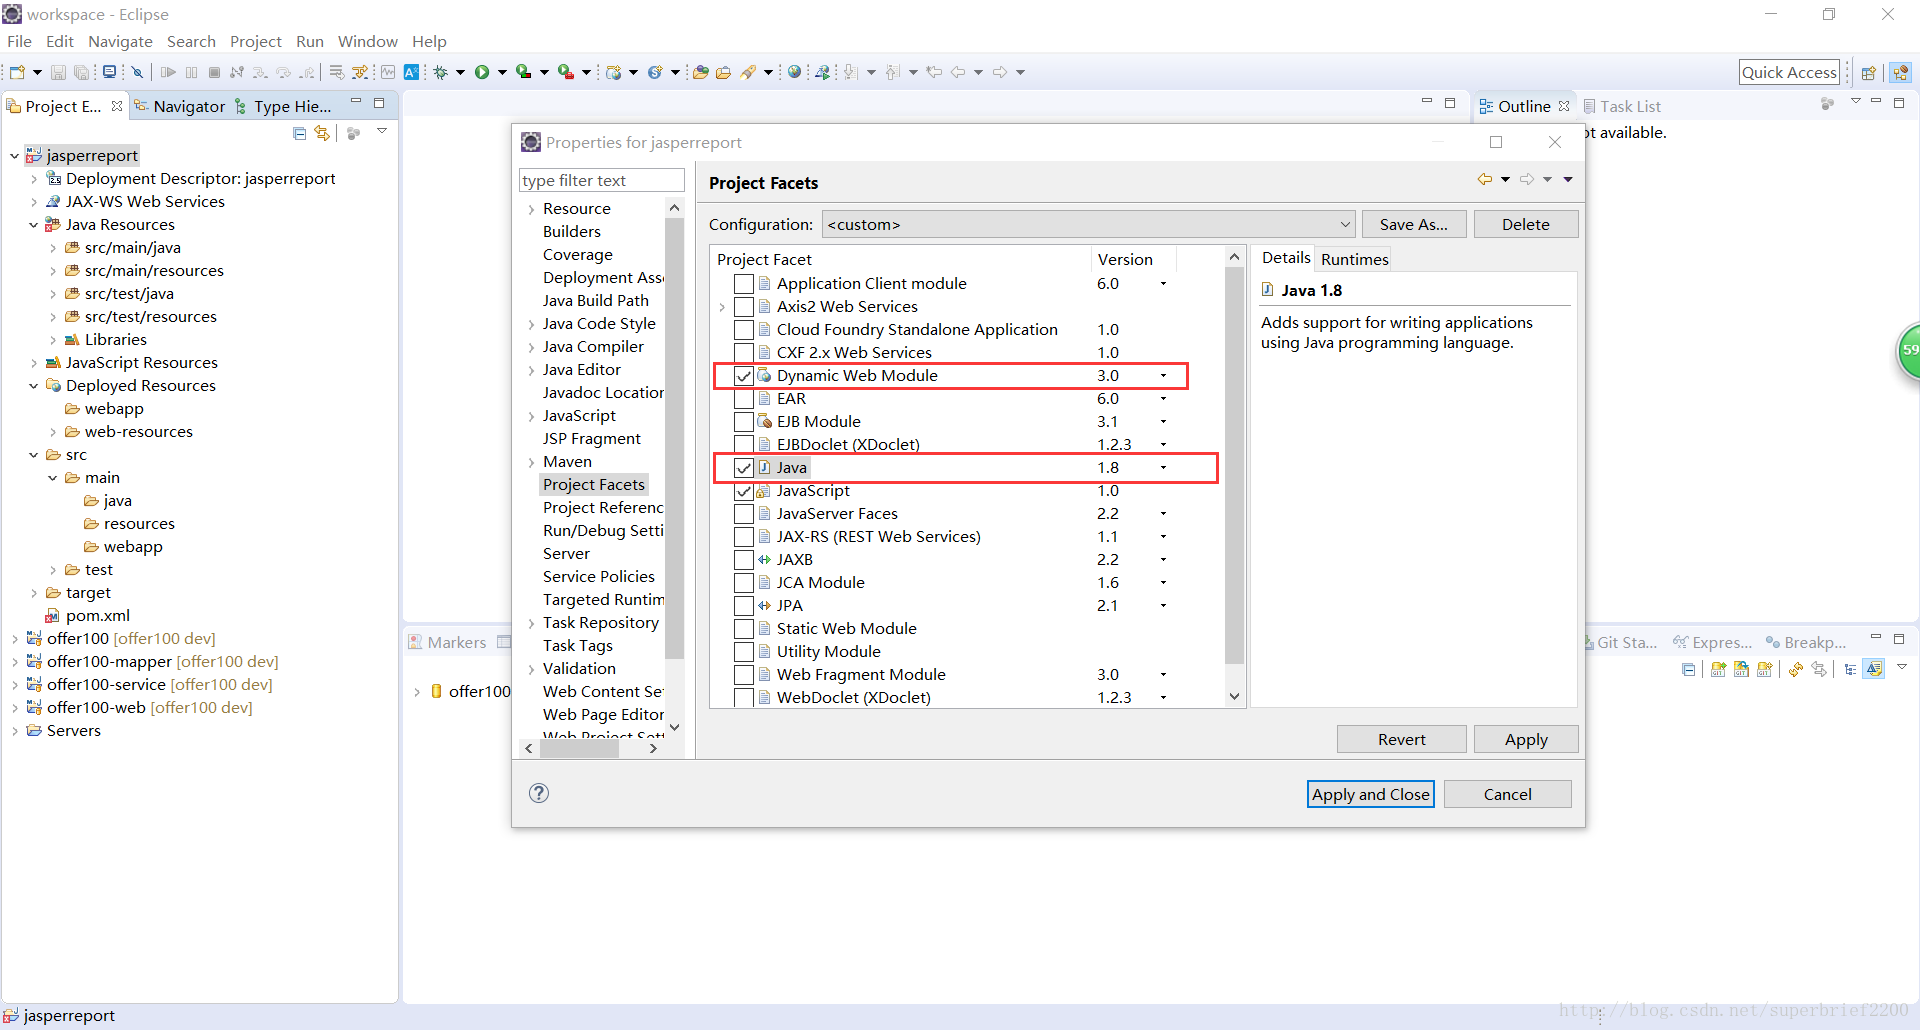Click the Debug bug icon in toolbar
This screenshot has width=1920, height=1030.
tap(440, 72)
